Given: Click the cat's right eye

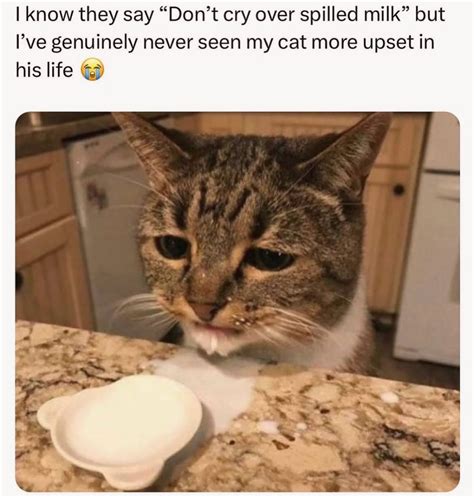Looking at the screenshot, I should 271,259.
